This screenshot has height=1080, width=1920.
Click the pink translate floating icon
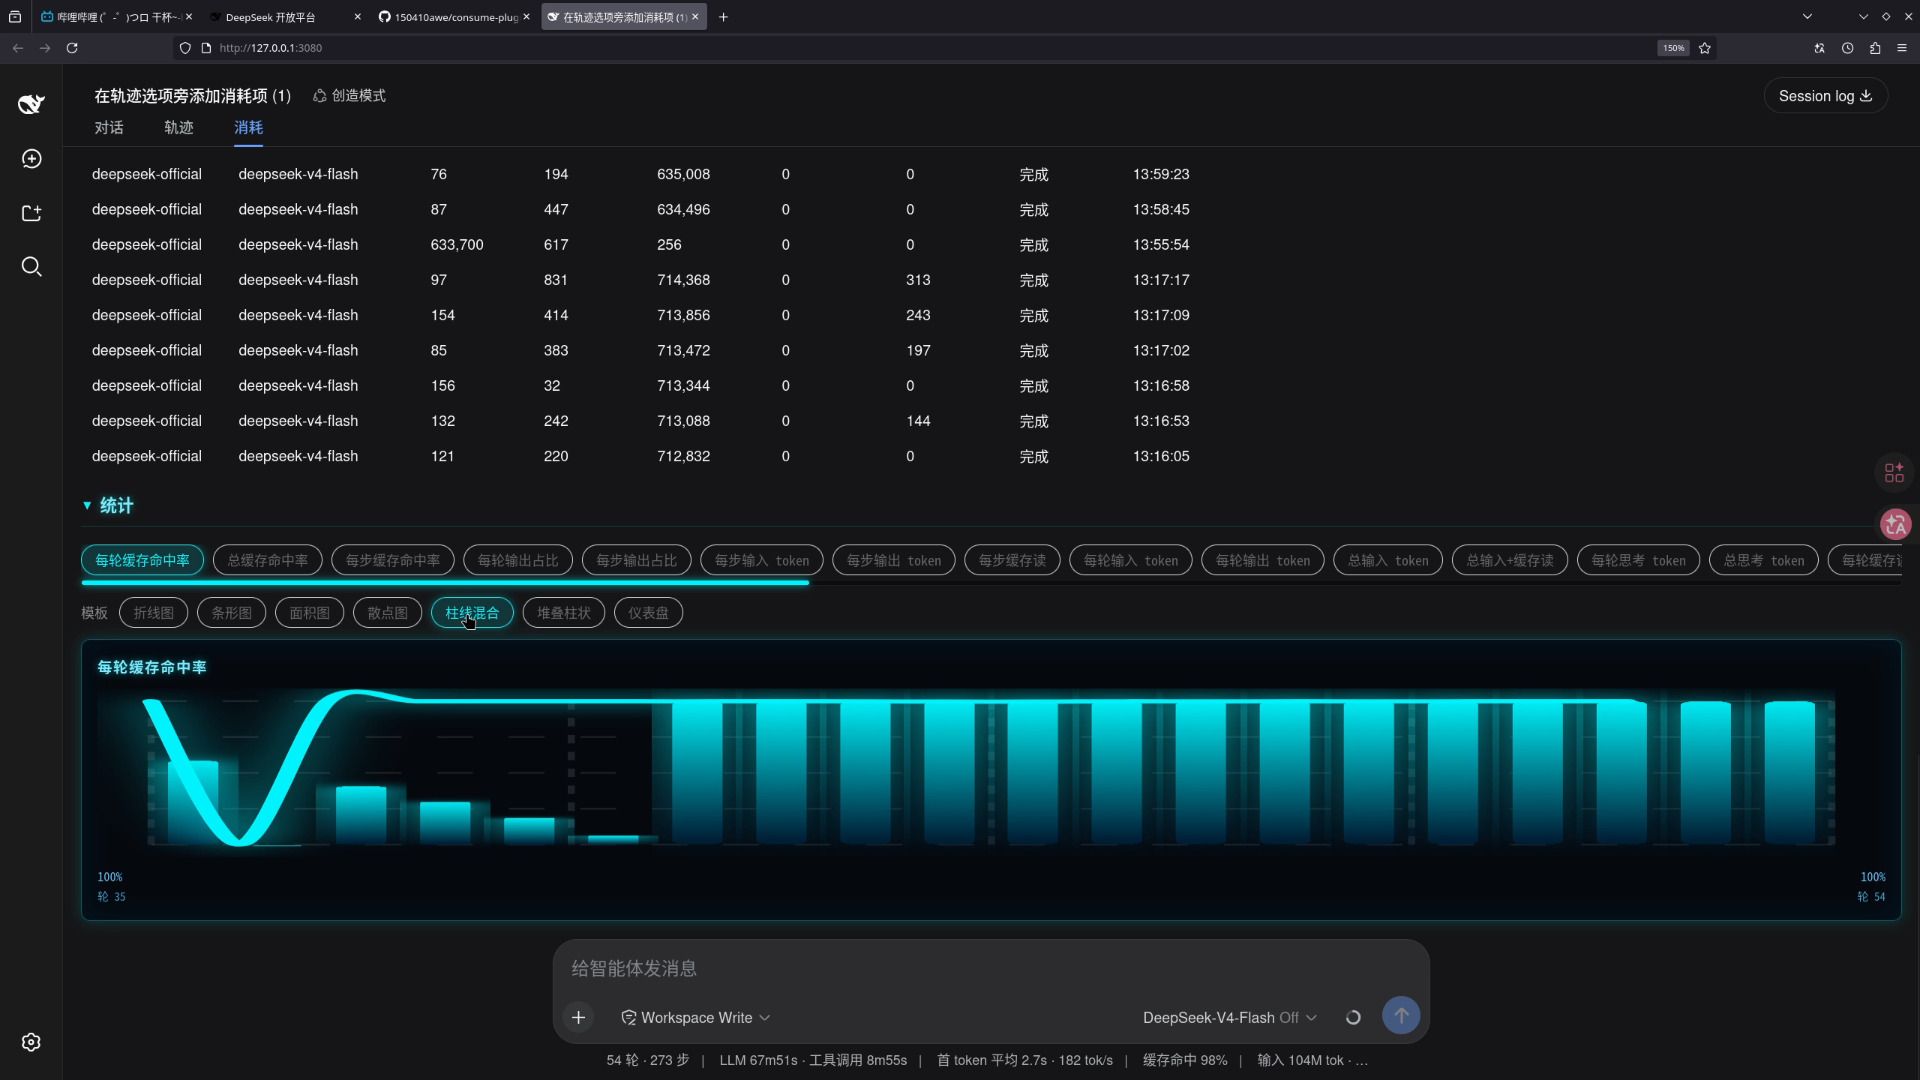pyautogui.click(x=1895, y=524)
